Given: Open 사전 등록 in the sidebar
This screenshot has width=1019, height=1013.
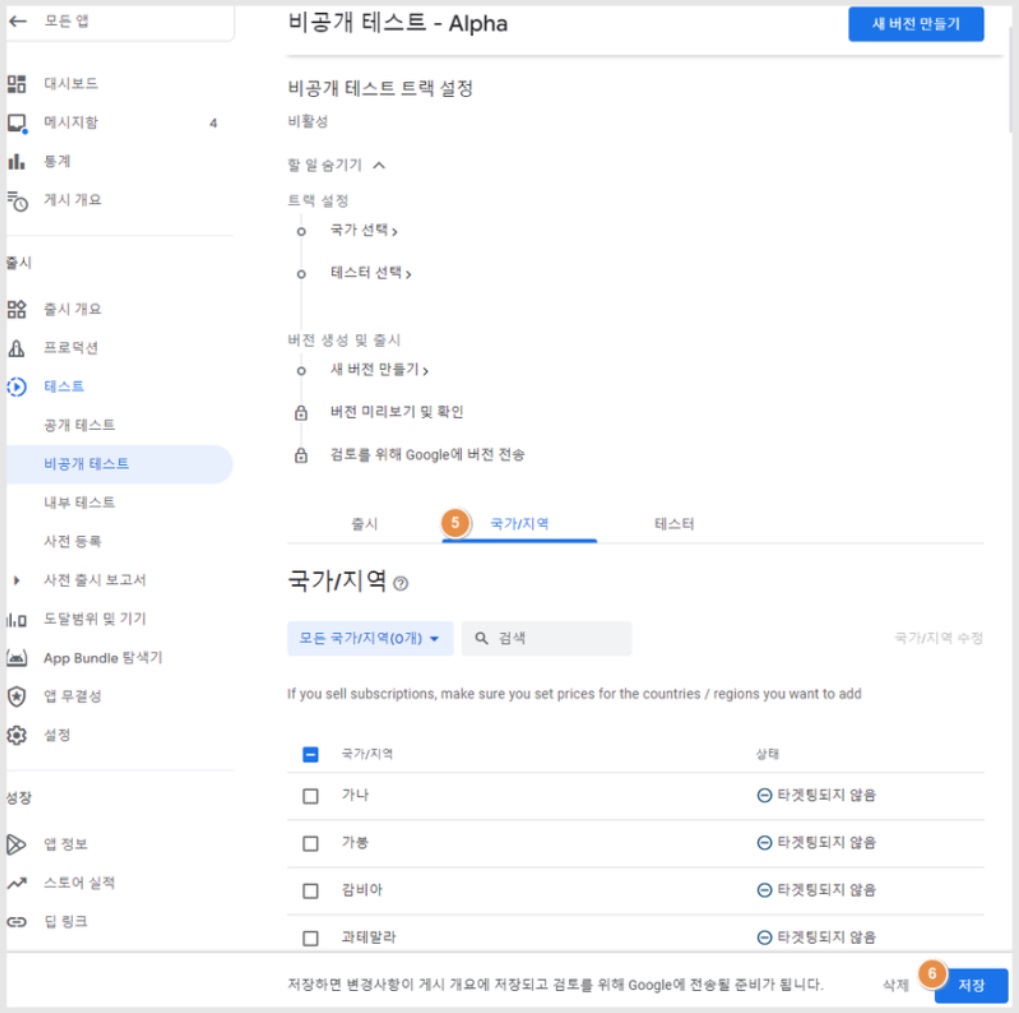Looking at the screenshot, I should [72, 541].
